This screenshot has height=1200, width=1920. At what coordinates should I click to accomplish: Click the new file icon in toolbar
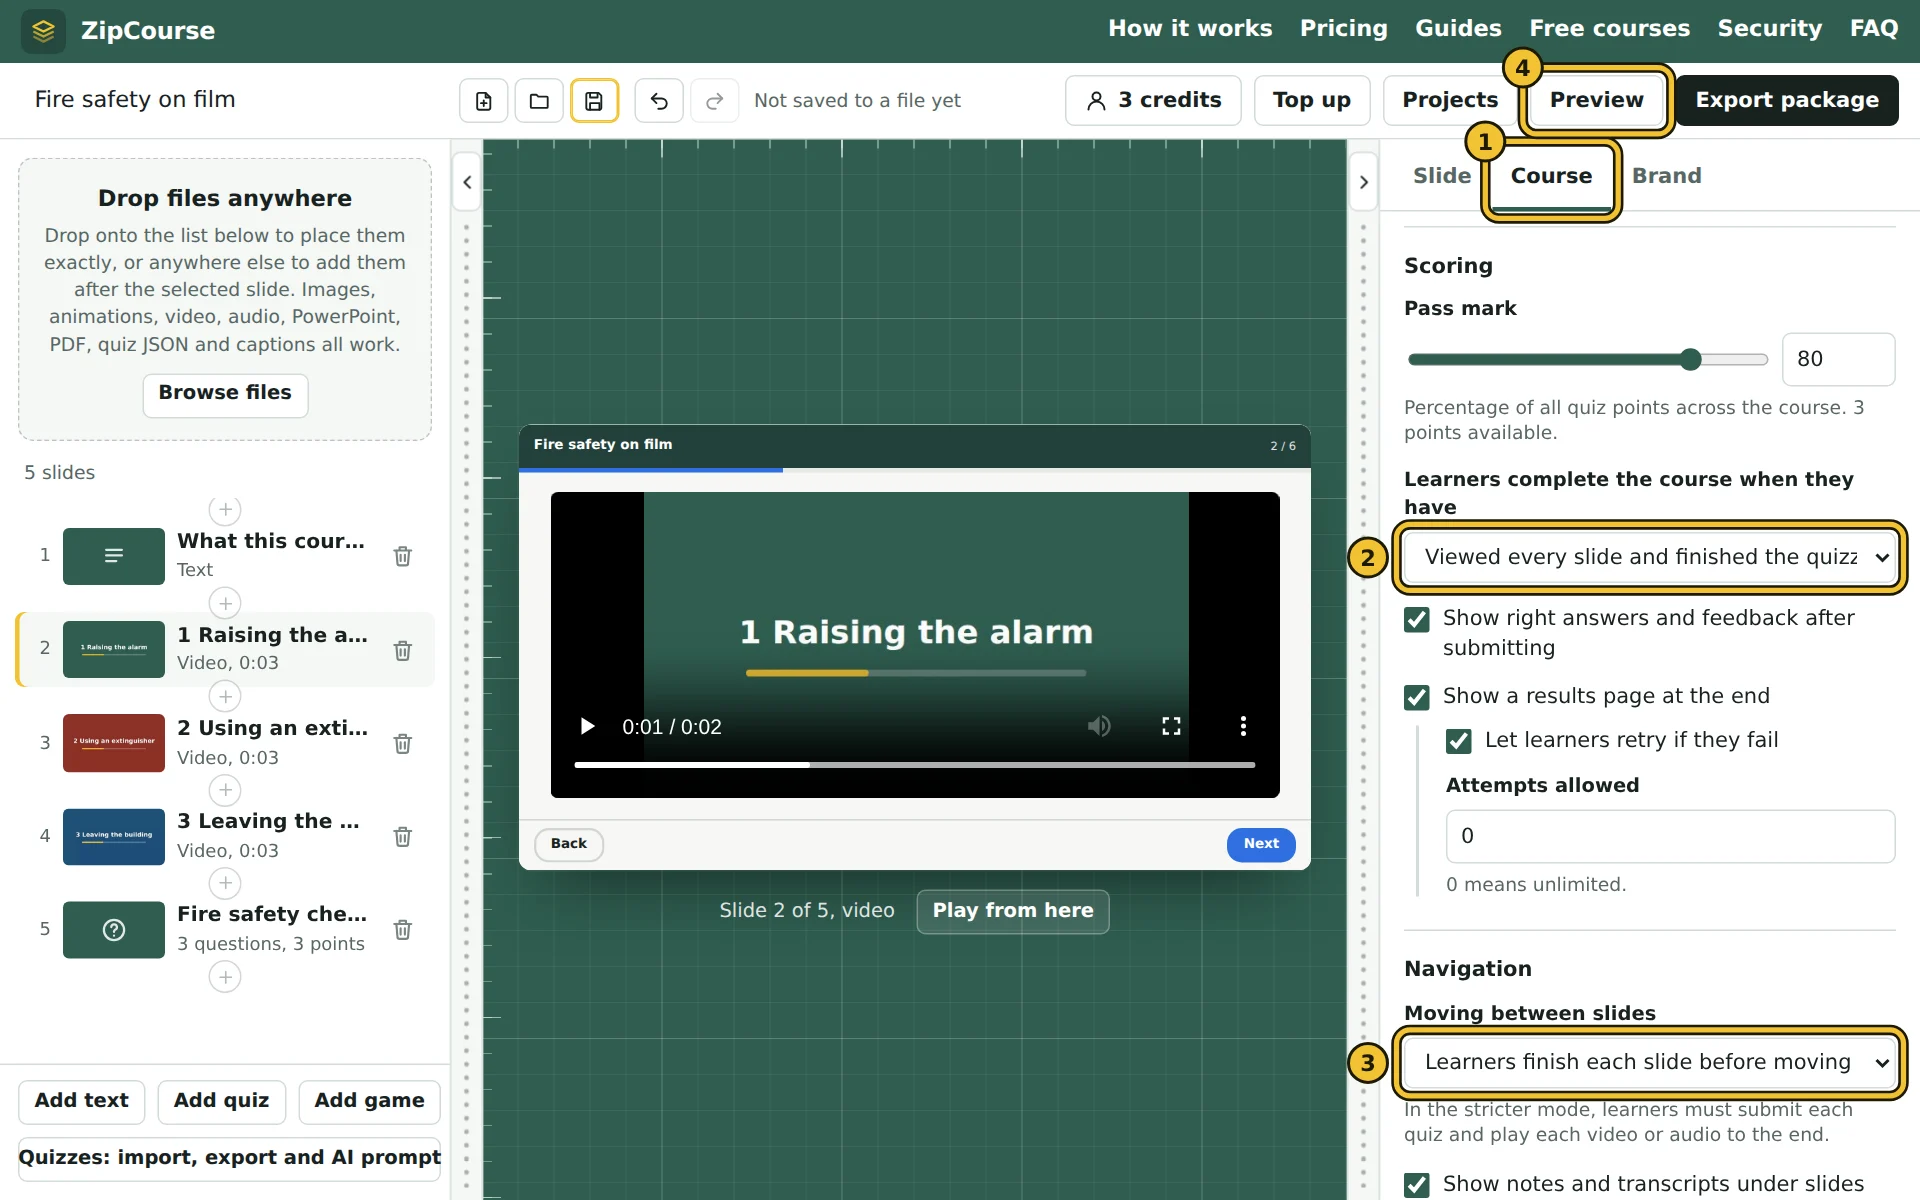(484, 101)
